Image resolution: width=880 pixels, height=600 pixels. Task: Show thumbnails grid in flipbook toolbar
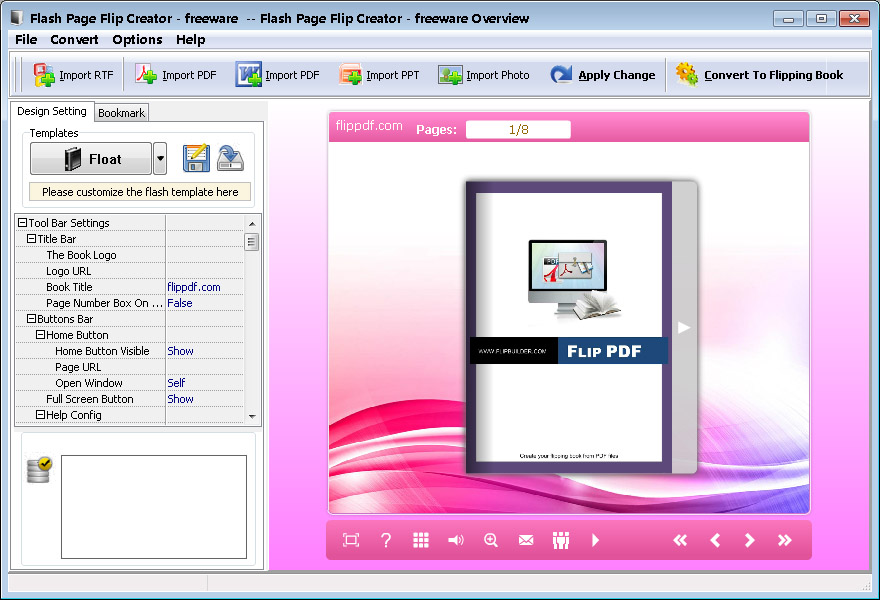[421, 540]
